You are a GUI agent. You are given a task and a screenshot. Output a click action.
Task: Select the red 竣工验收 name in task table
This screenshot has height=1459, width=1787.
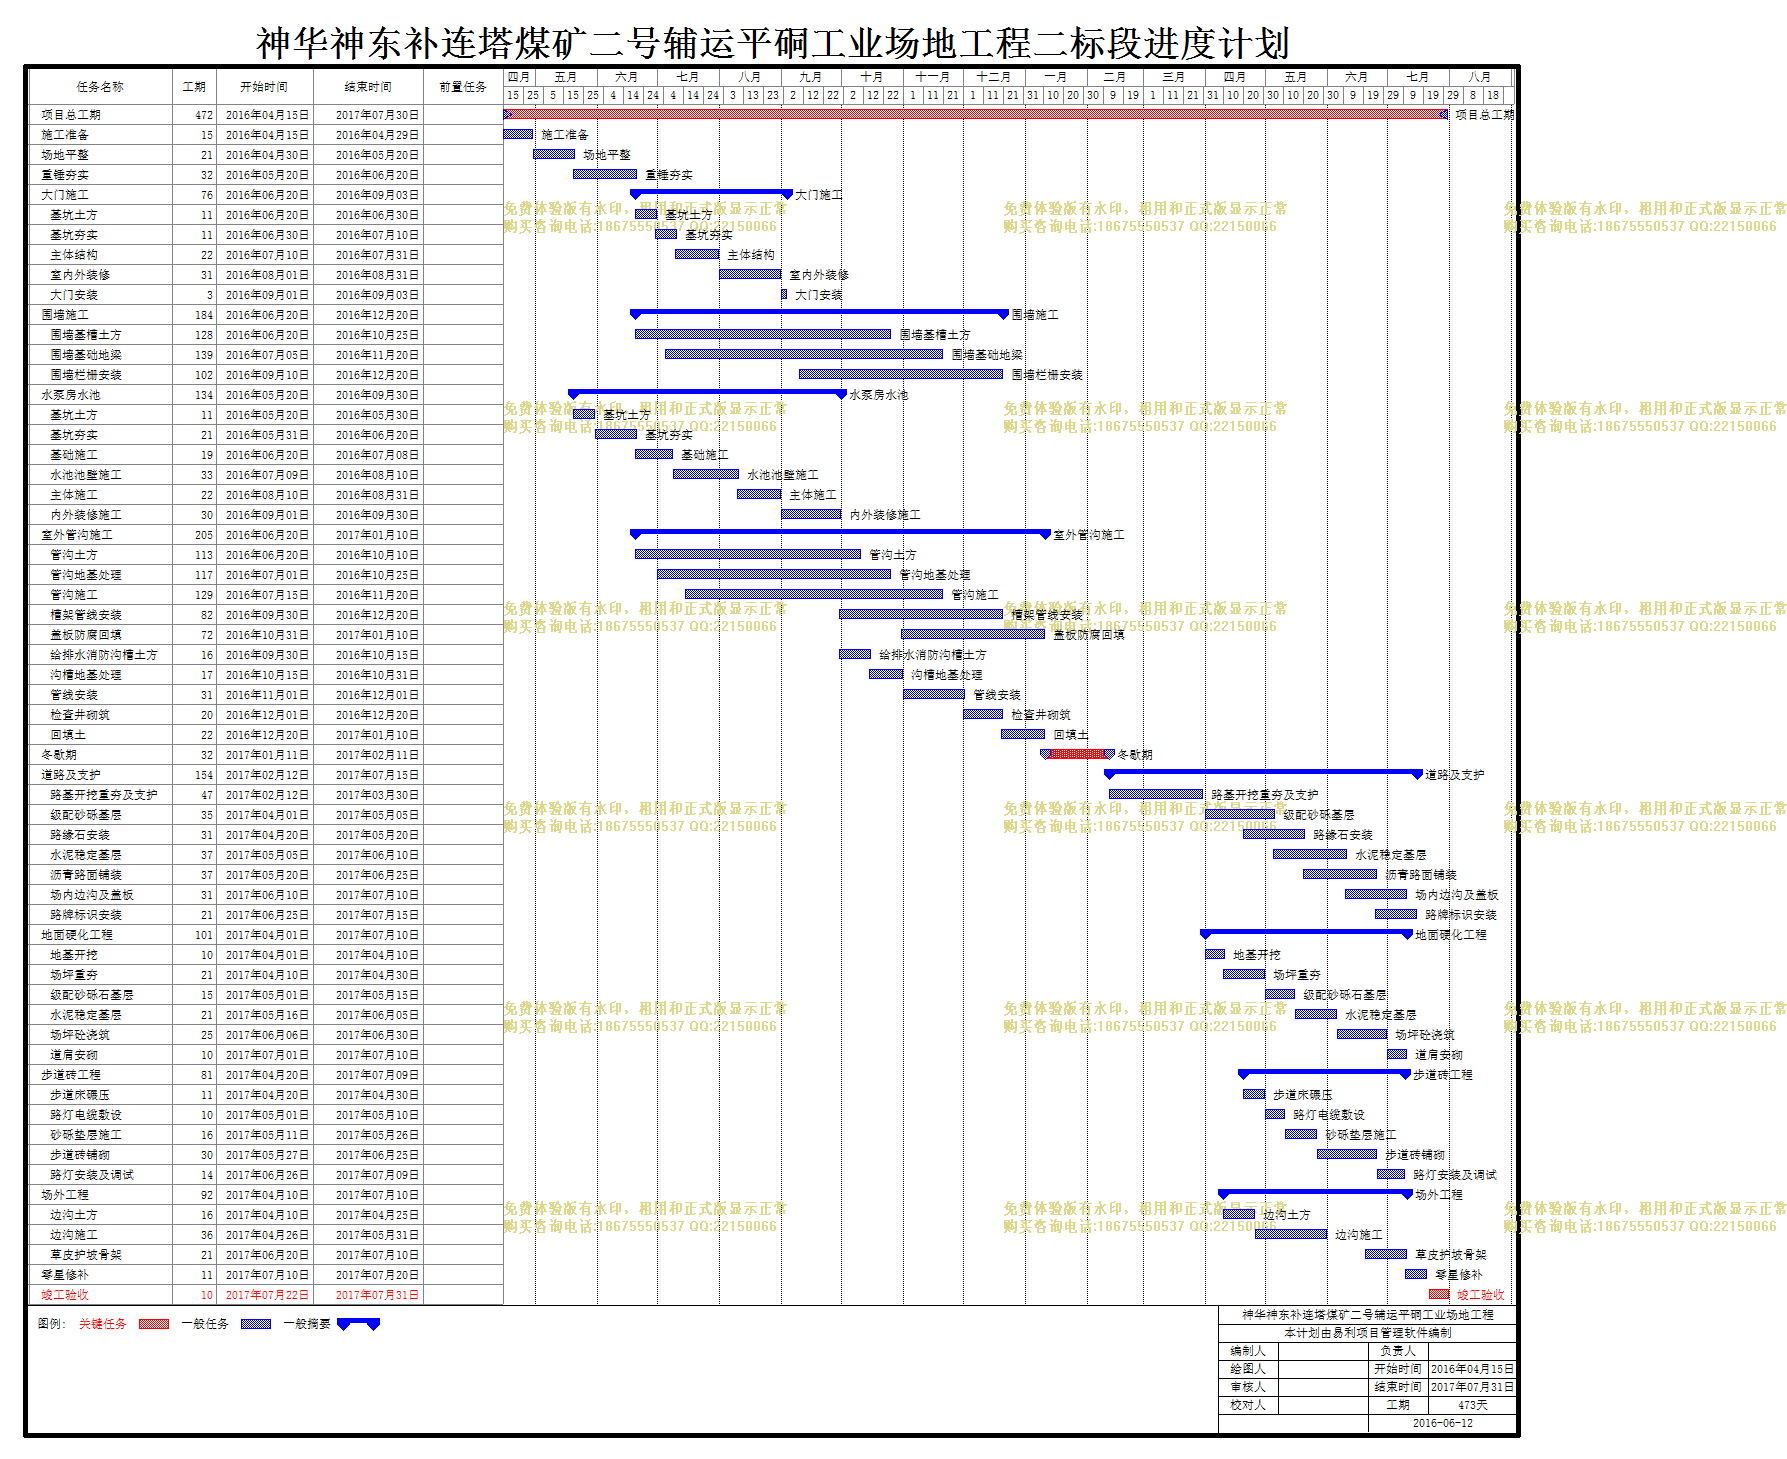coord(65,1295)
